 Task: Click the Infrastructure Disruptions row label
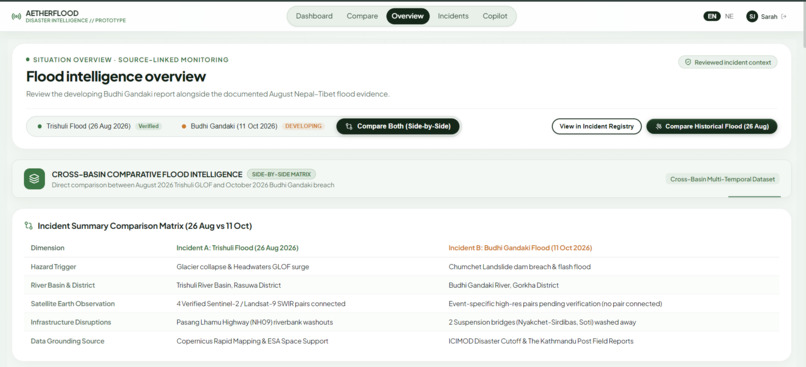coord(70,322)
